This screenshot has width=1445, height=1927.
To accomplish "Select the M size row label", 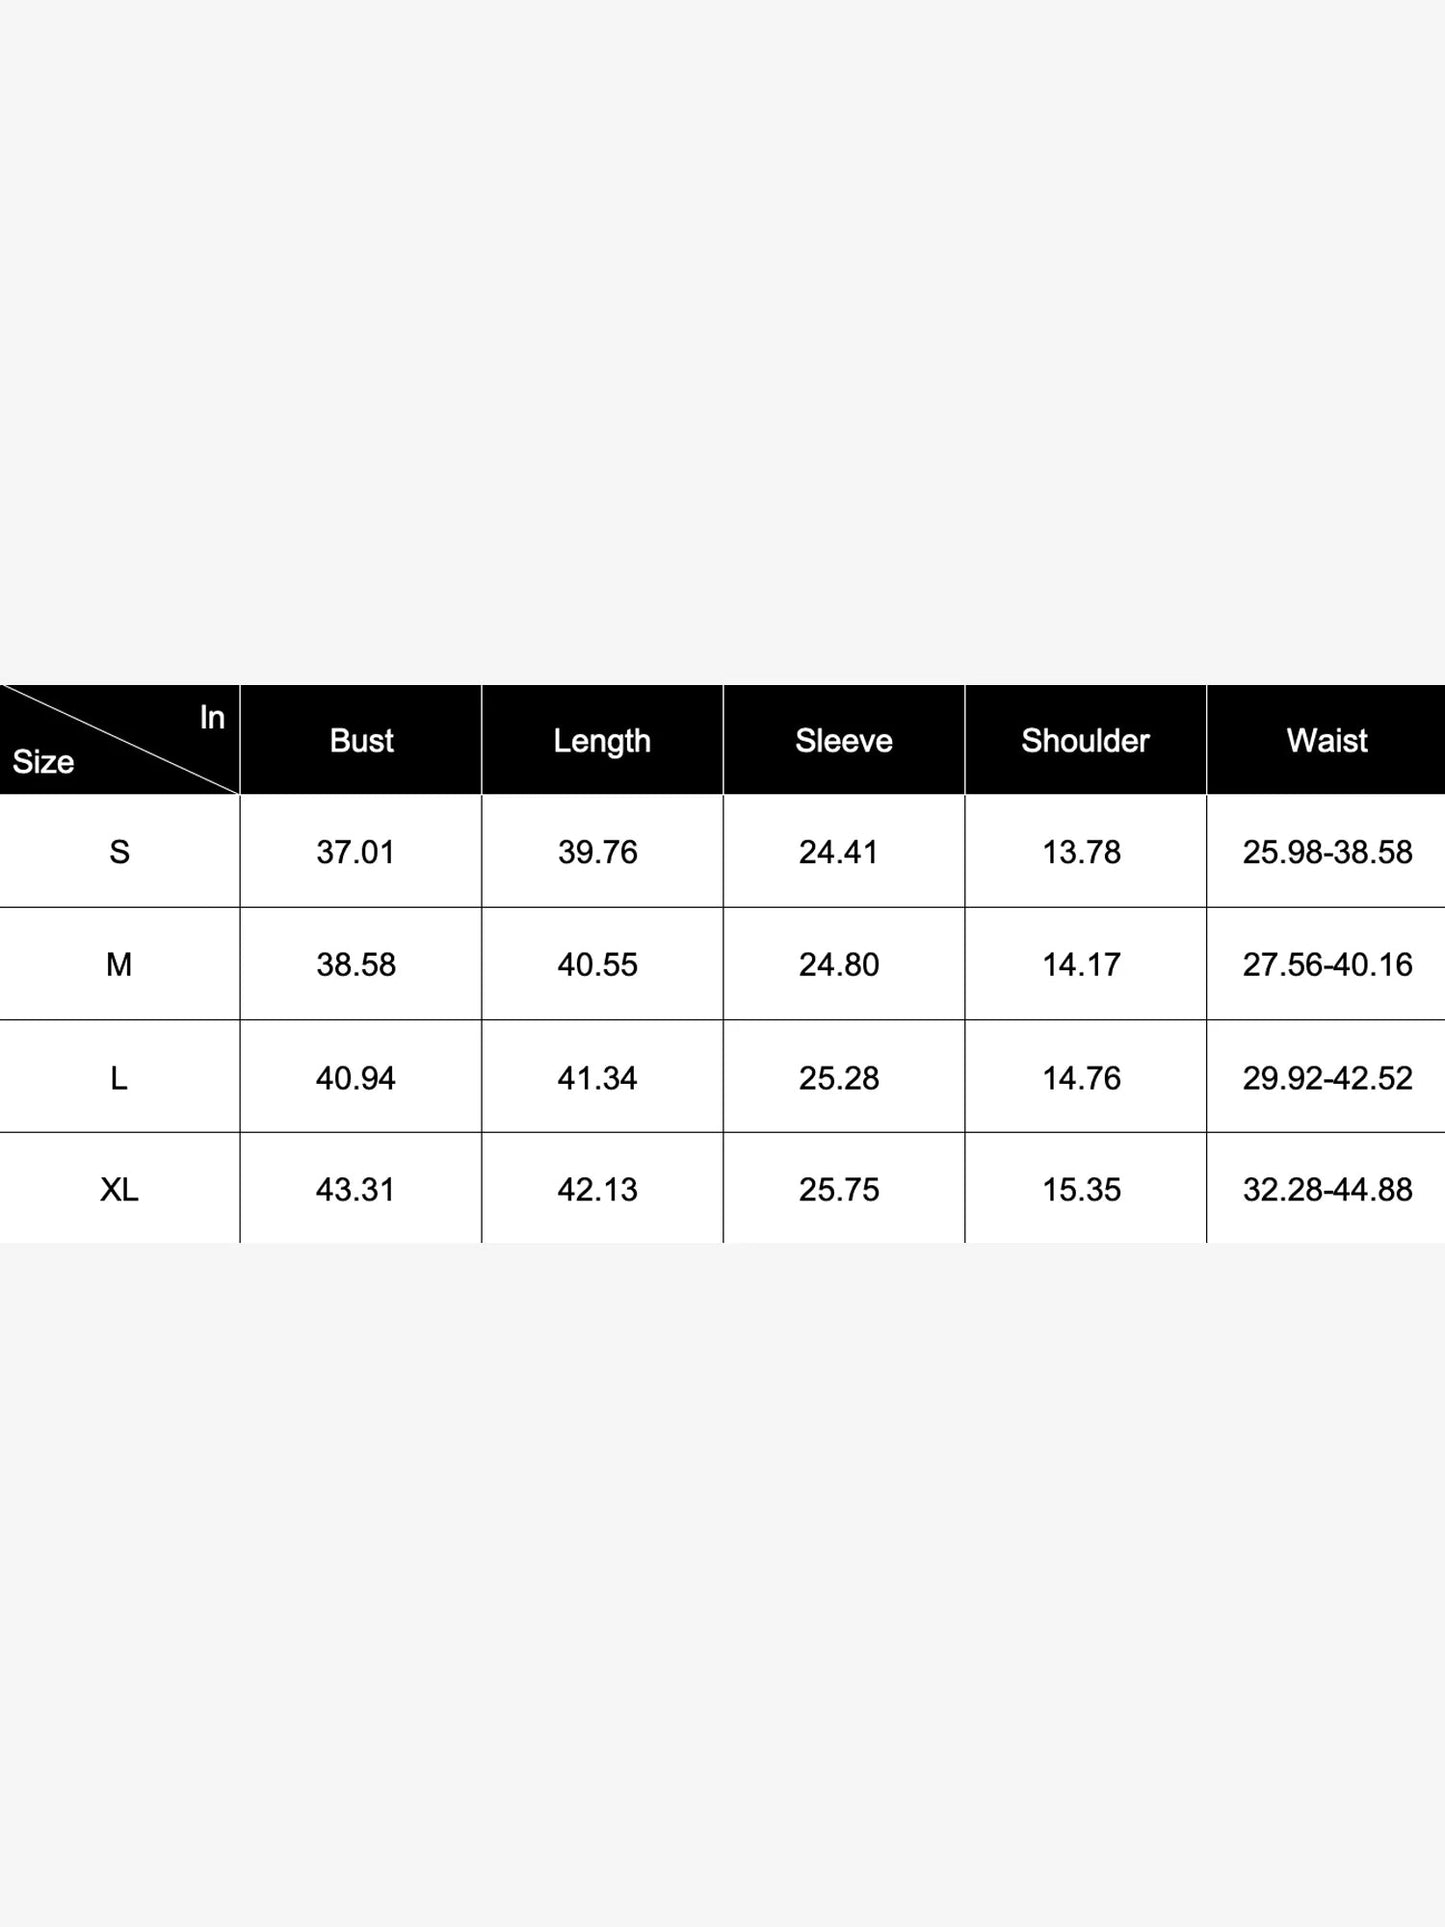I will pyautogui.click(x=119, y=965).
